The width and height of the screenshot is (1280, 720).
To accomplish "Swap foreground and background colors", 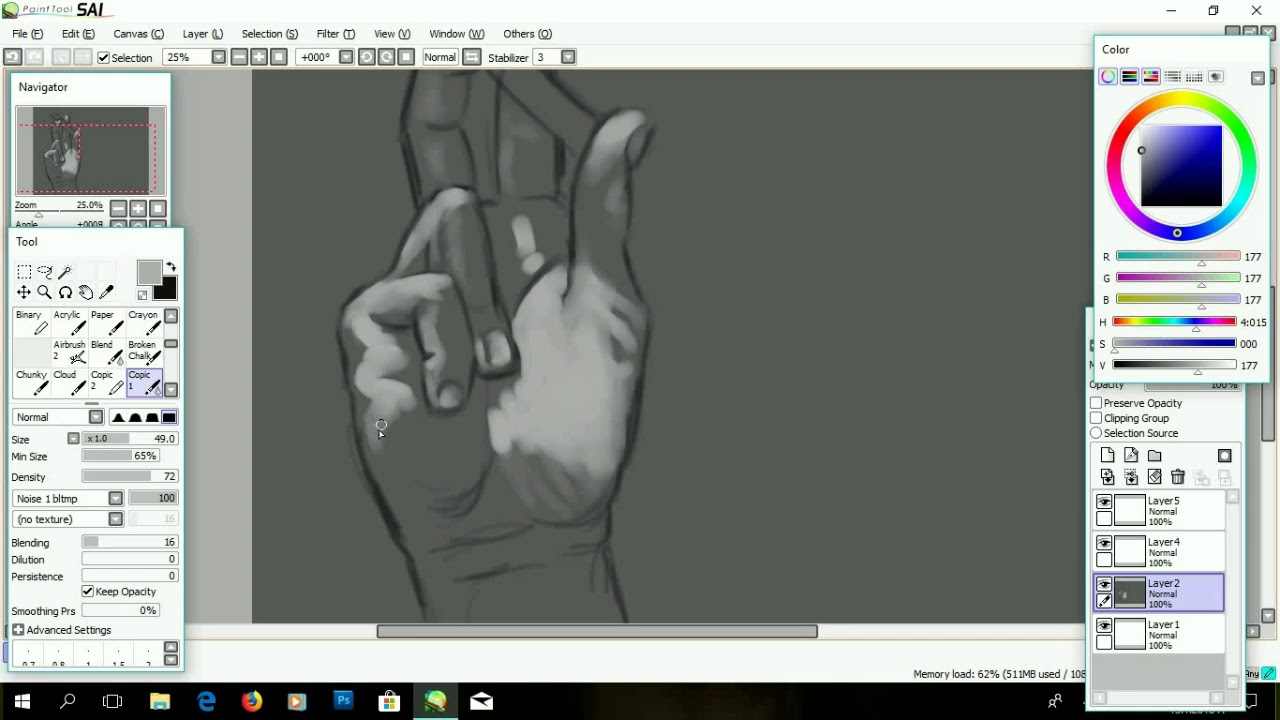I will click(x=171, y=267).
